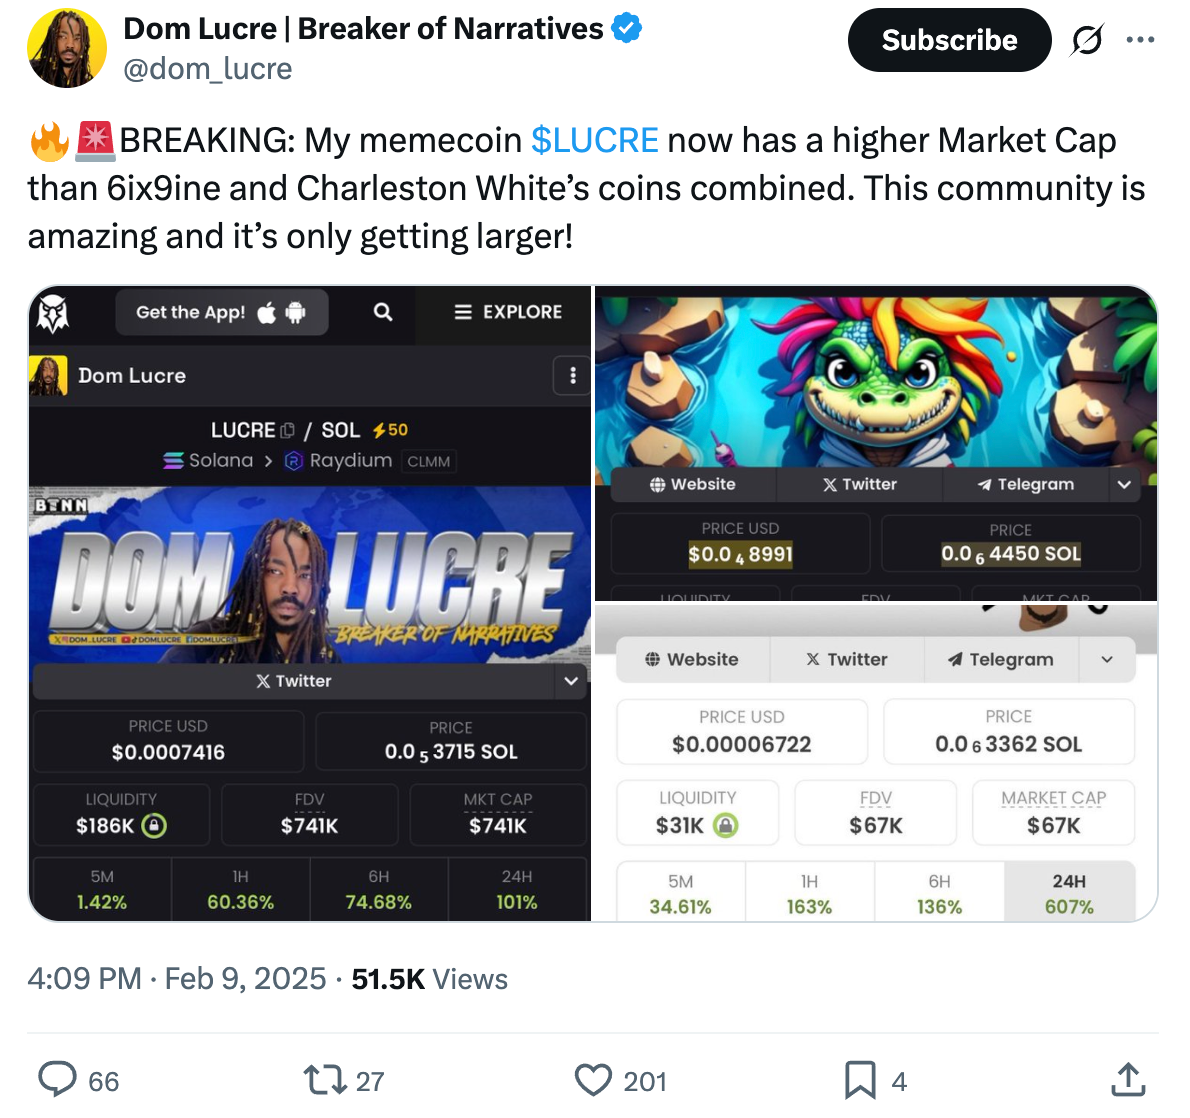Image resolution: width=1190 pixels, height=1118 pixels.
Task: Open the Dom Lucre DEX screenshot image
Action: [x=310, y=604]
